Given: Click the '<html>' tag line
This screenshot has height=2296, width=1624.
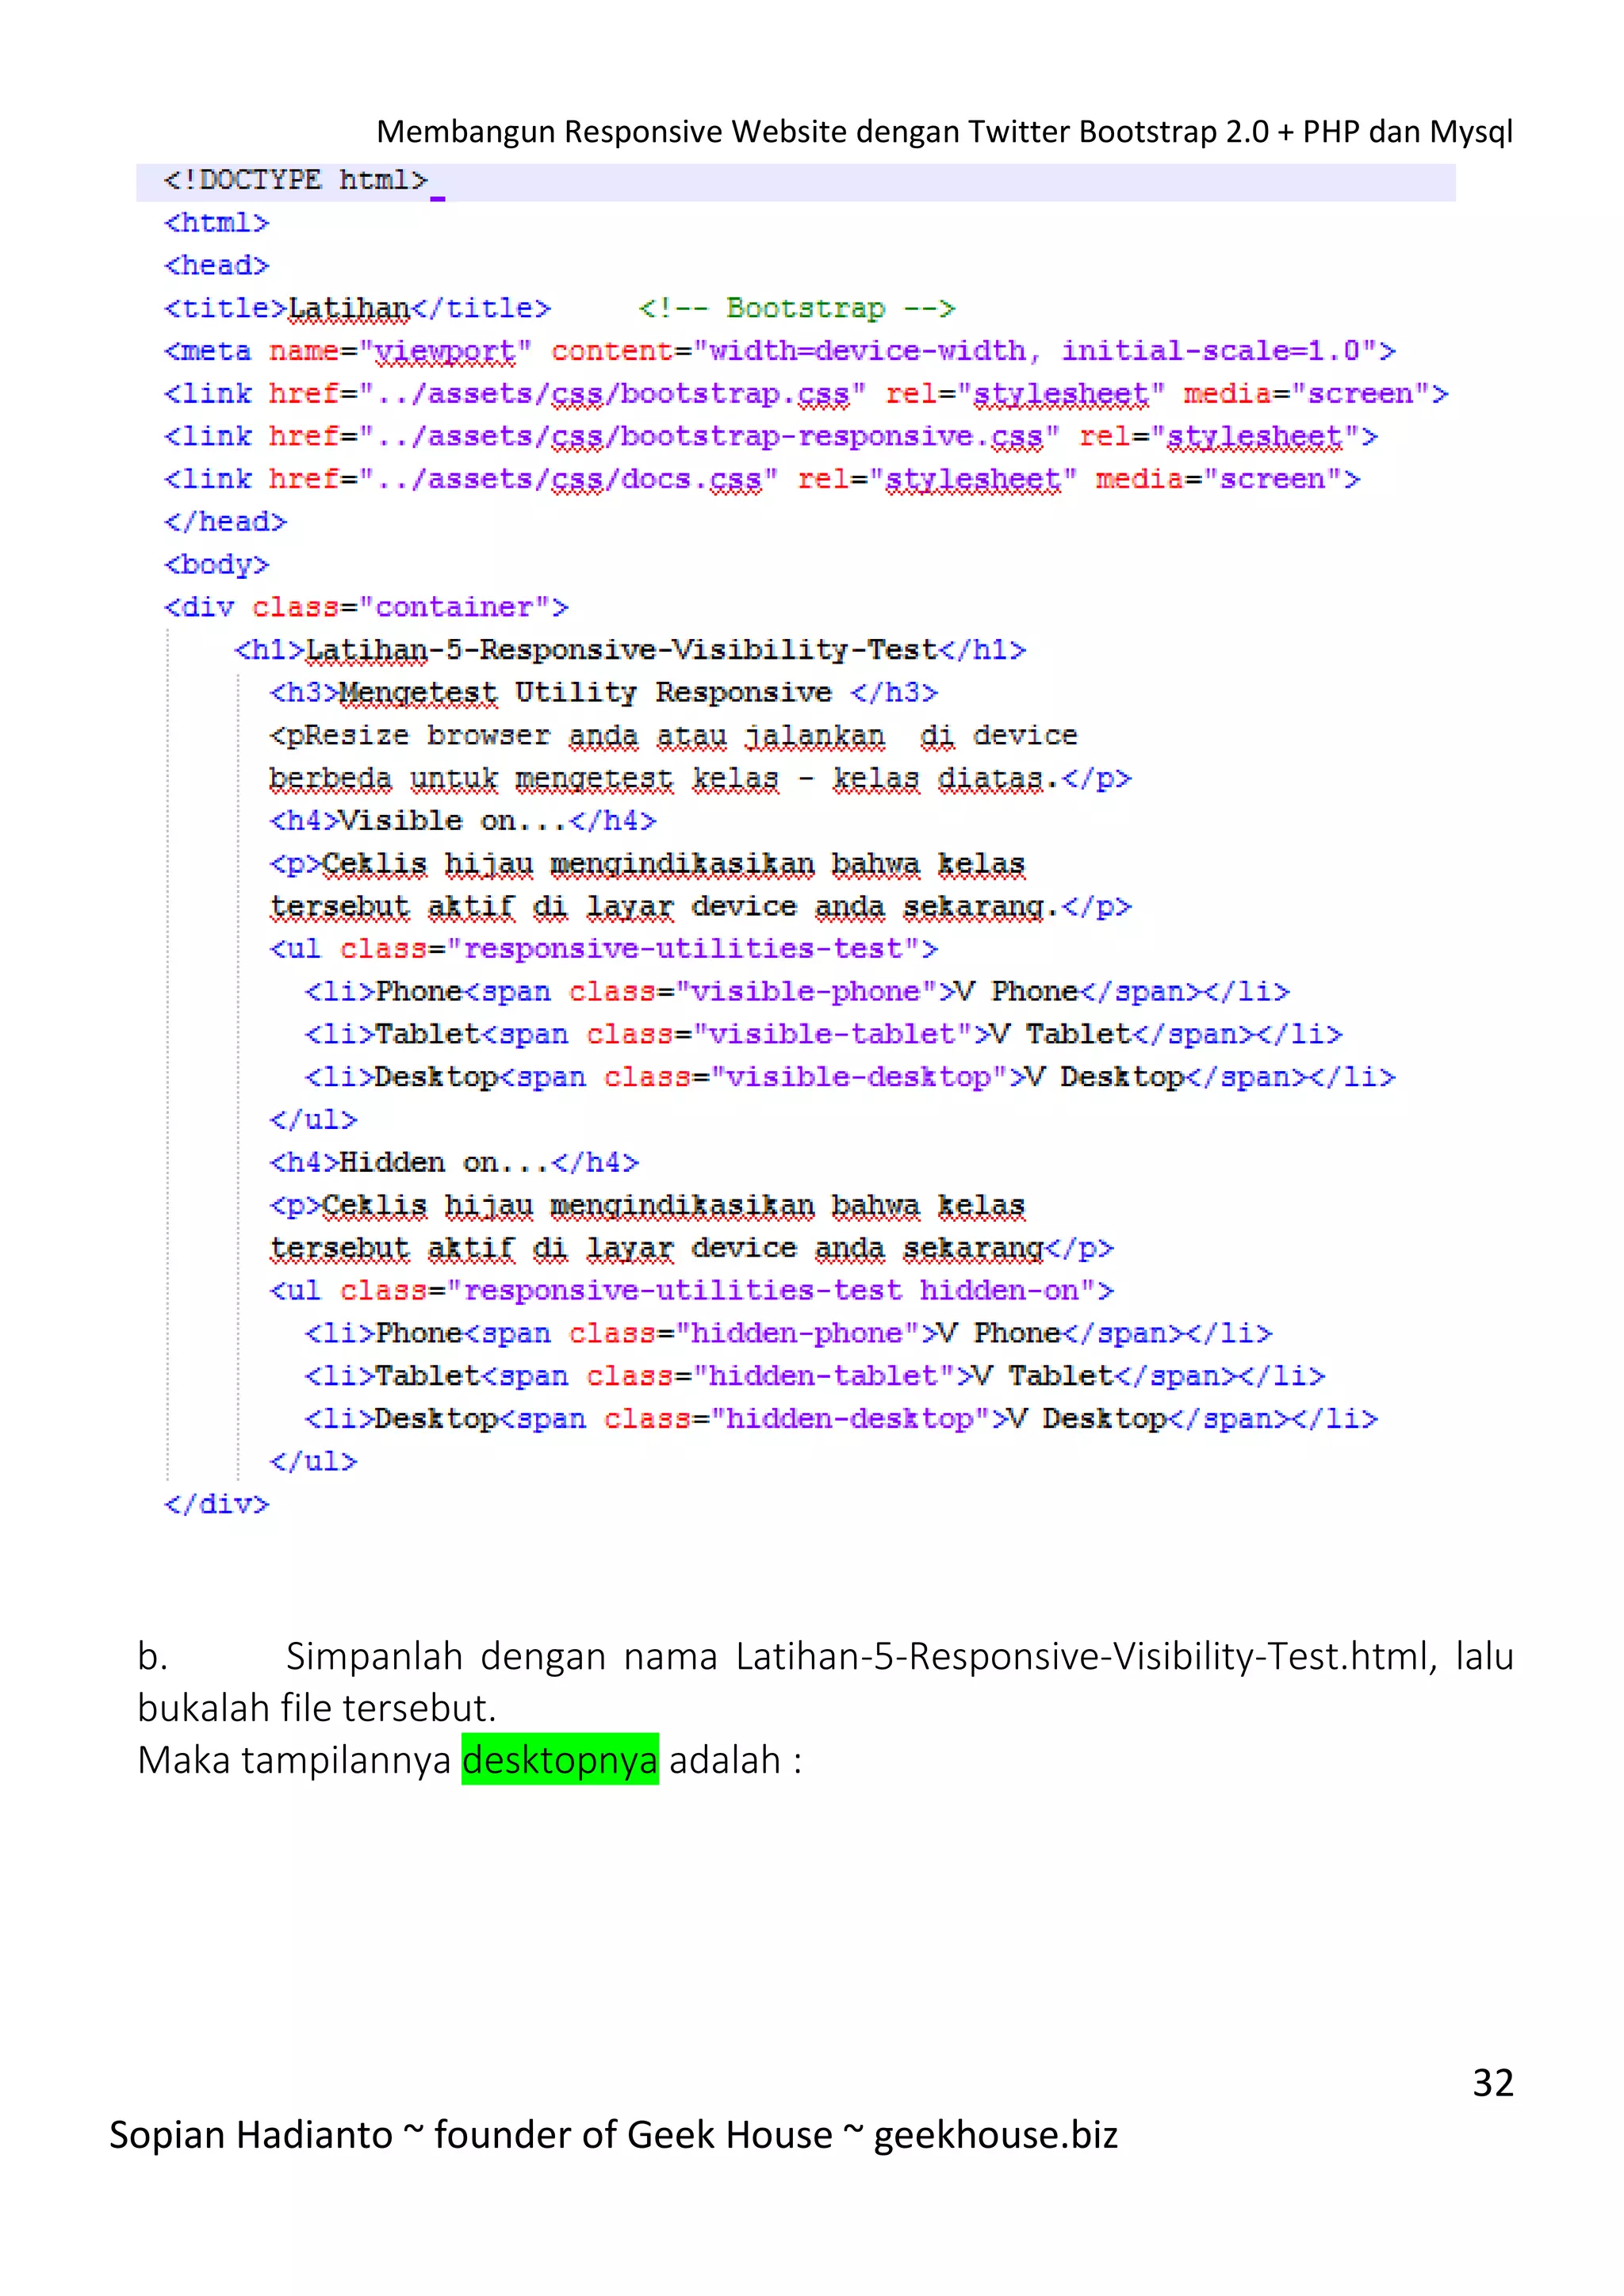Looking at the screenshot, I should point(216,223).
